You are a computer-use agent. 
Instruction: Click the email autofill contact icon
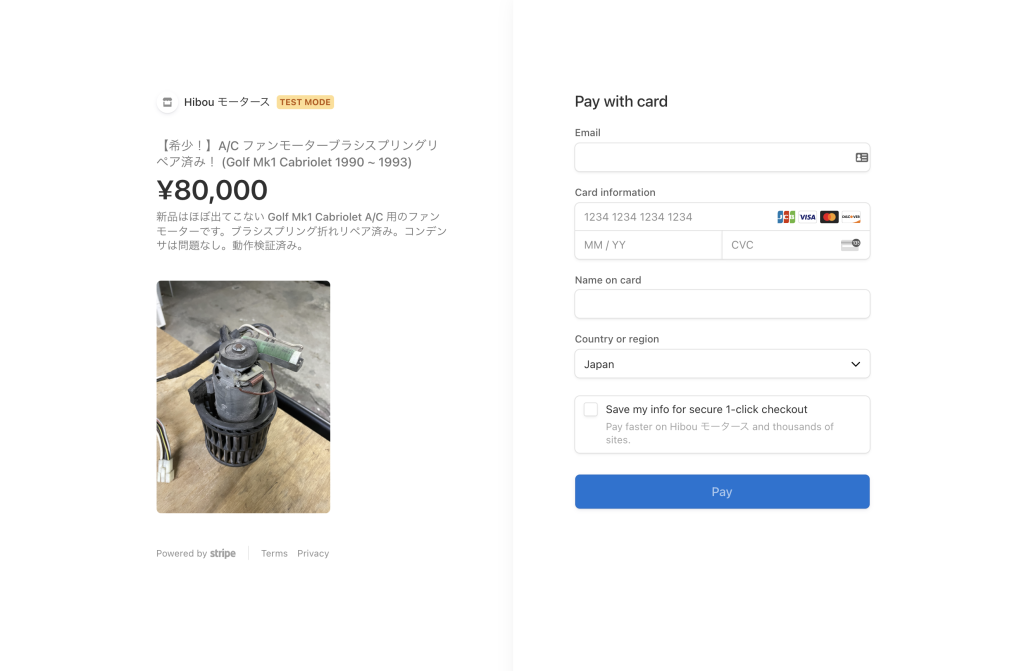tap(861, 158)
